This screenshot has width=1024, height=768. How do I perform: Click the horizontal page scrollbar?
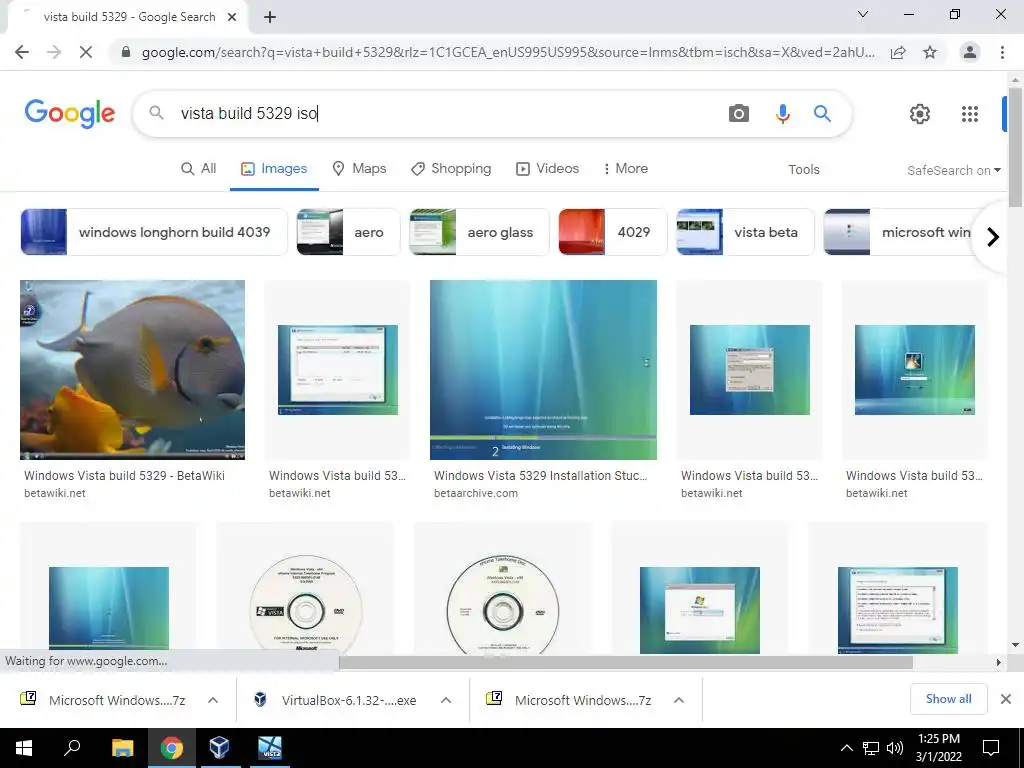coord(625,662)
